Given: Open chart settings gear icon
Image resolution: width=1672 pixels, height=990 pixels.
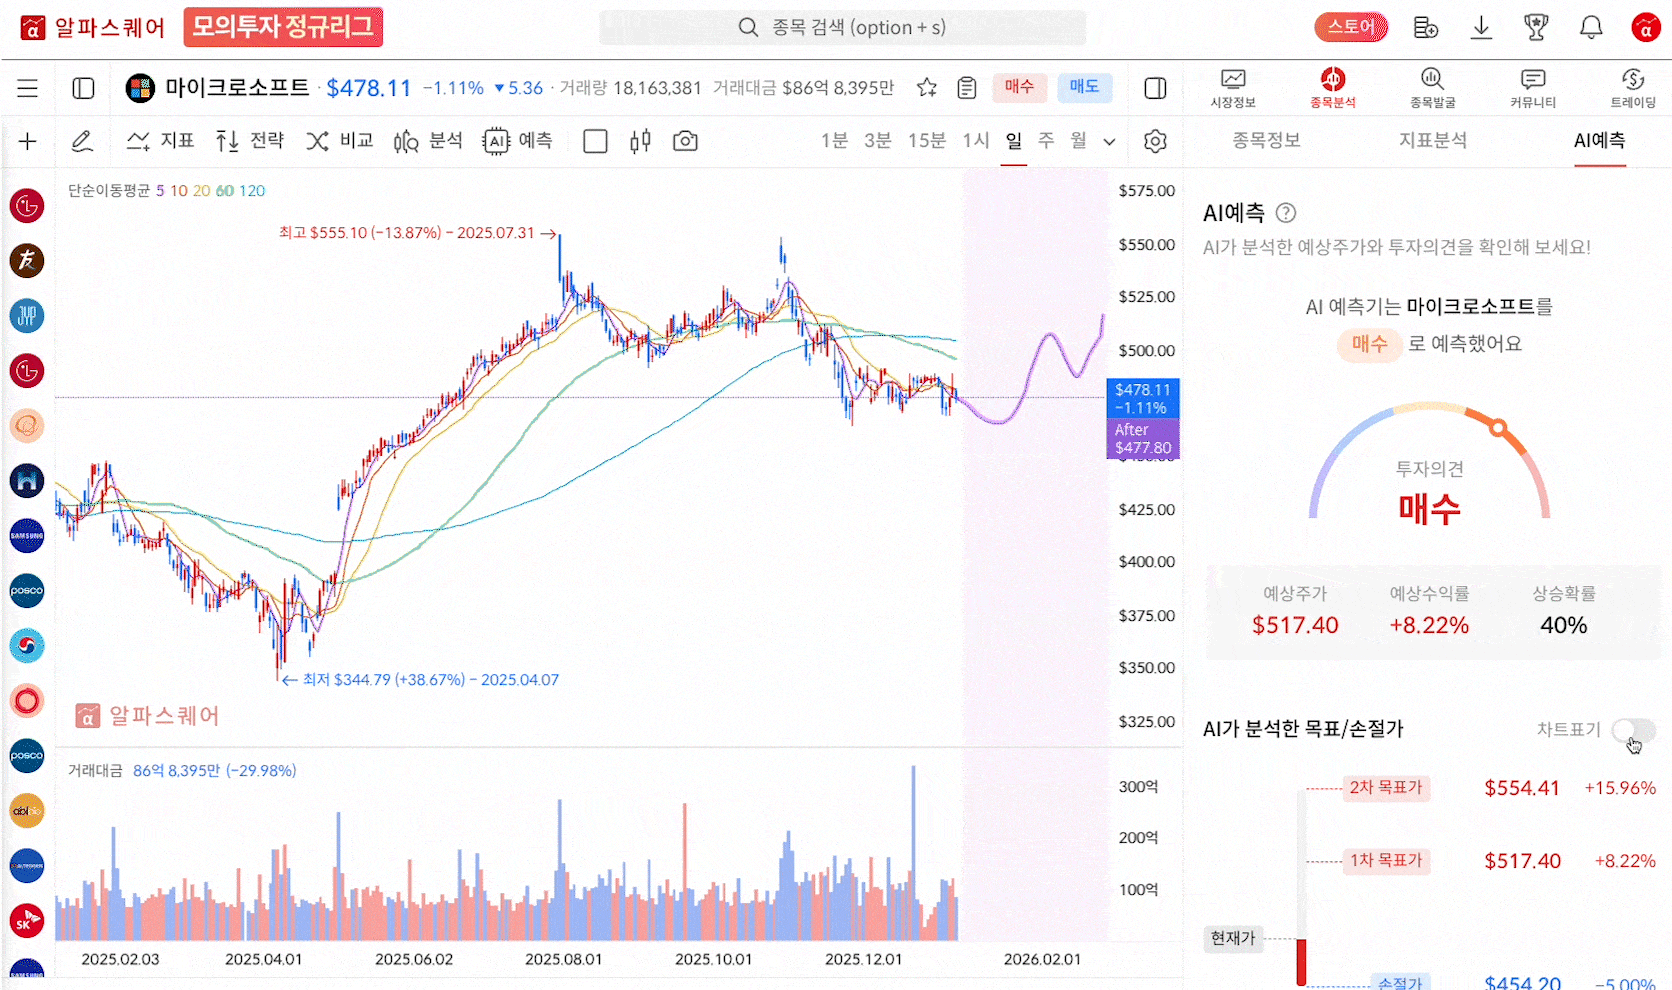Looking at the screenshot, I should point(1155,141).
